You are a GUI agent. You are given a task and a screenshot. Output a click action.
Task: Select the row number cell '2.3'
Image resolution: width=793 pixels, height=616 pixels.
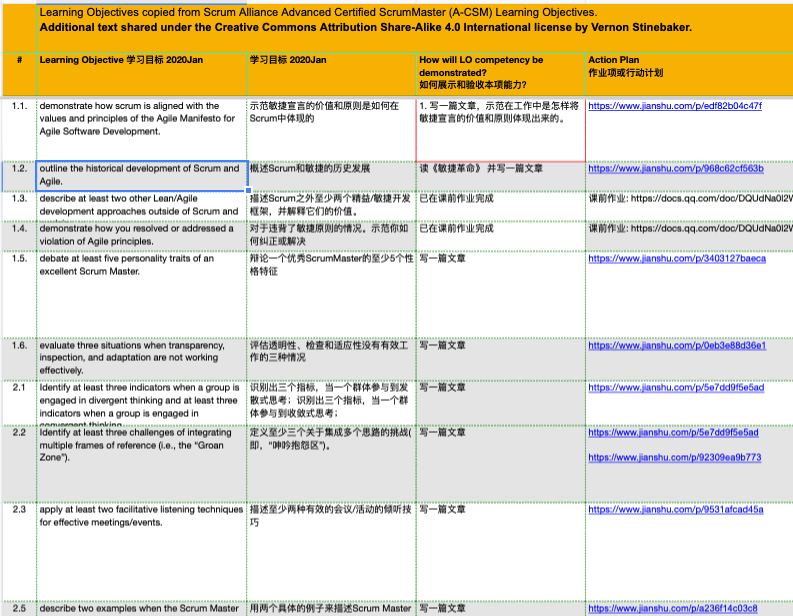click(x=19, y=552)
